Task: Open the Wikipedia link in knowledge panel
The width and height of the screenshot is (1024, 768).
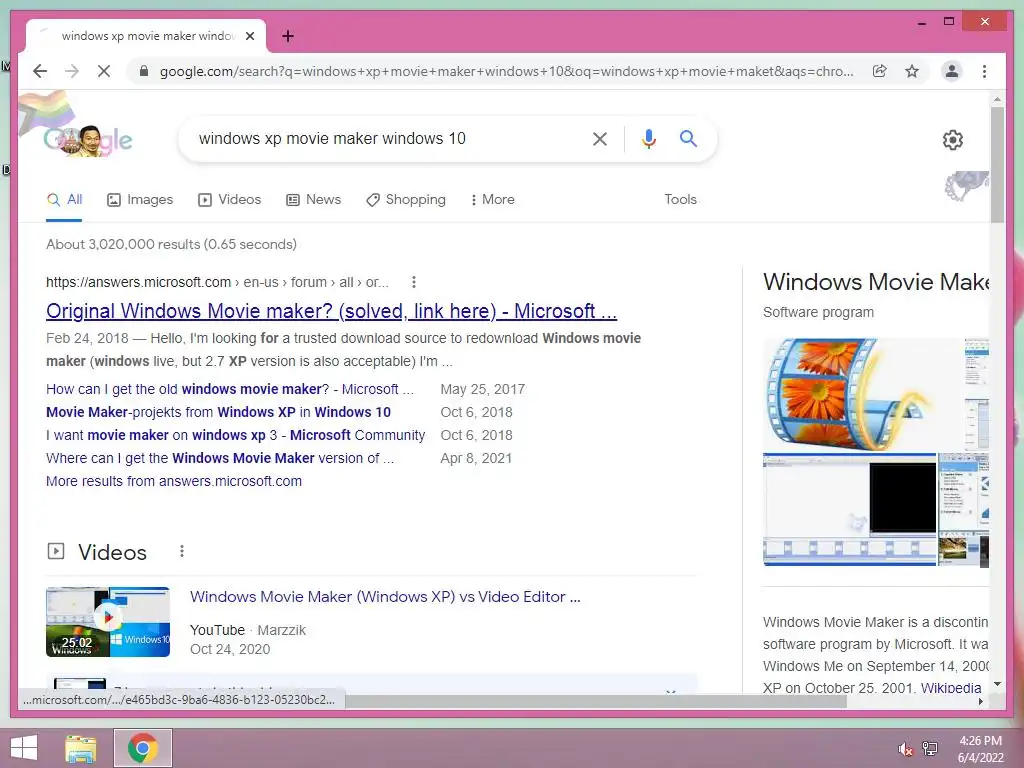Action: tap(951, 688)
